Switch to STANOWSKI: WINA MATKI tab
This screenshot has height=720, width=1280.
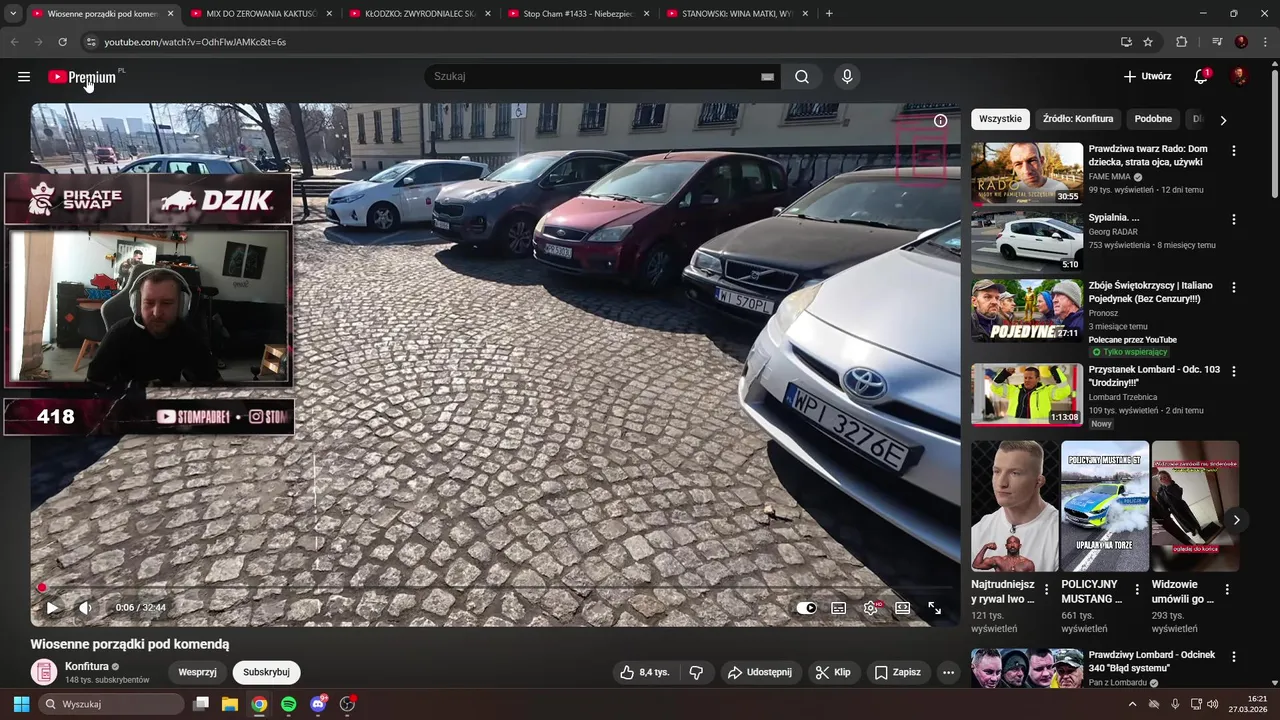click(737, 14)
